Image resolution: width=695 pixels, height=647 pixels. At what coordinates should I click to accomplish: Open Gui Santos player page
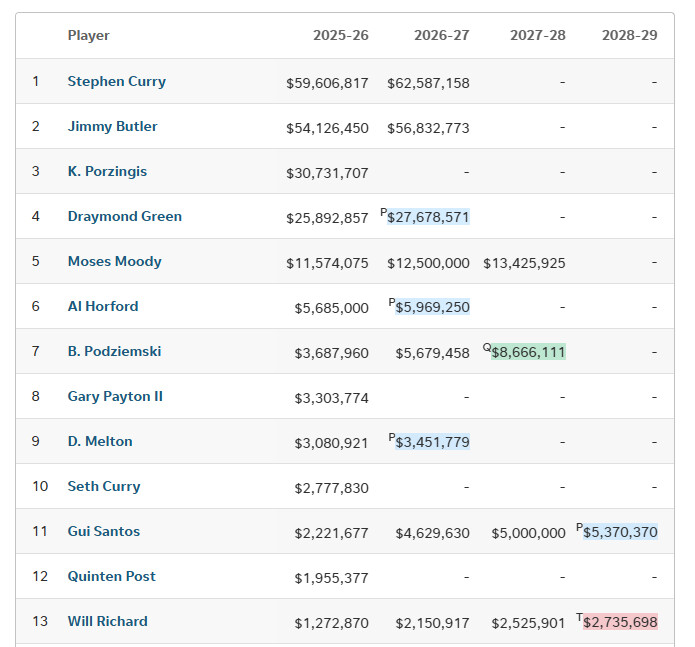coord(103,532)
